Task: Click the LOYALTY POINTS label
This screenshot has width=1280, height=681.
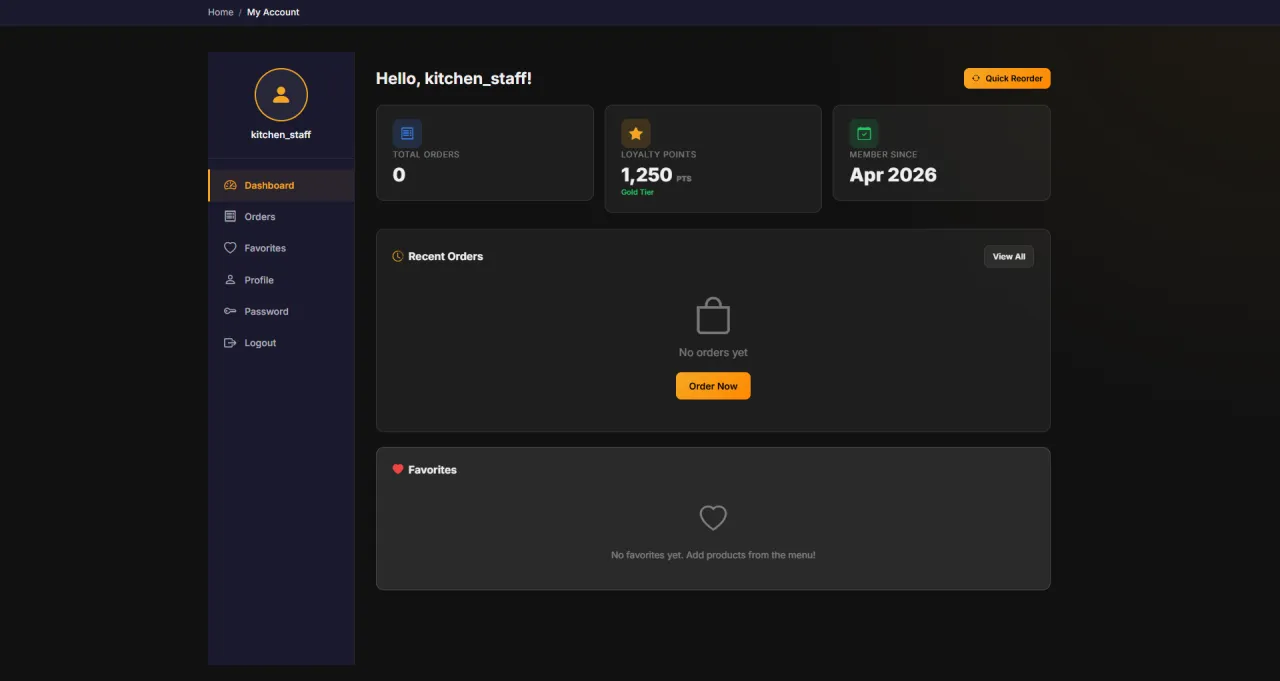Action: tap(659, 154)
